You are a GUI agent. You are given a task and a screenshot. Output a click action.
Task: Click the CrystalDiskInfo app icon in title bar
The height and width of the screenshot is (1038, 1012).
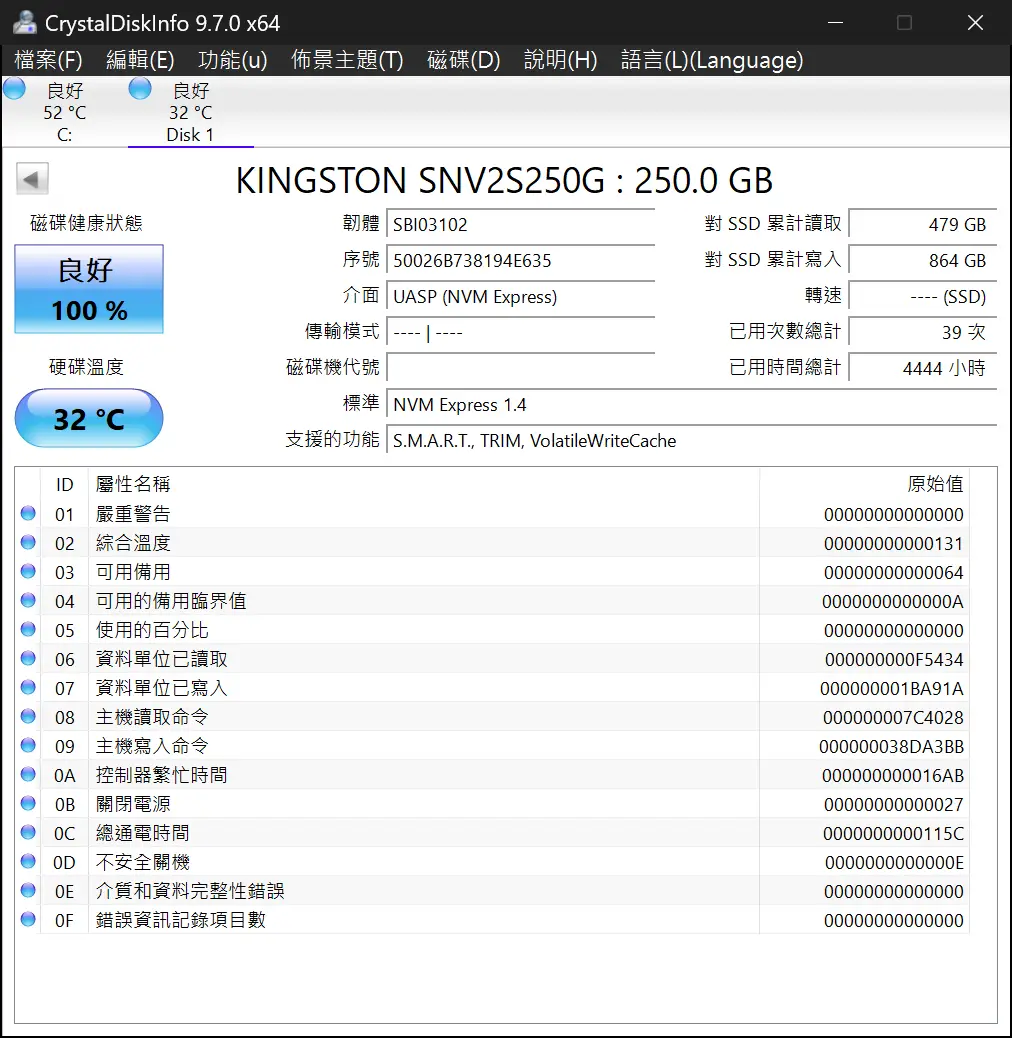(x=24, y=23)
